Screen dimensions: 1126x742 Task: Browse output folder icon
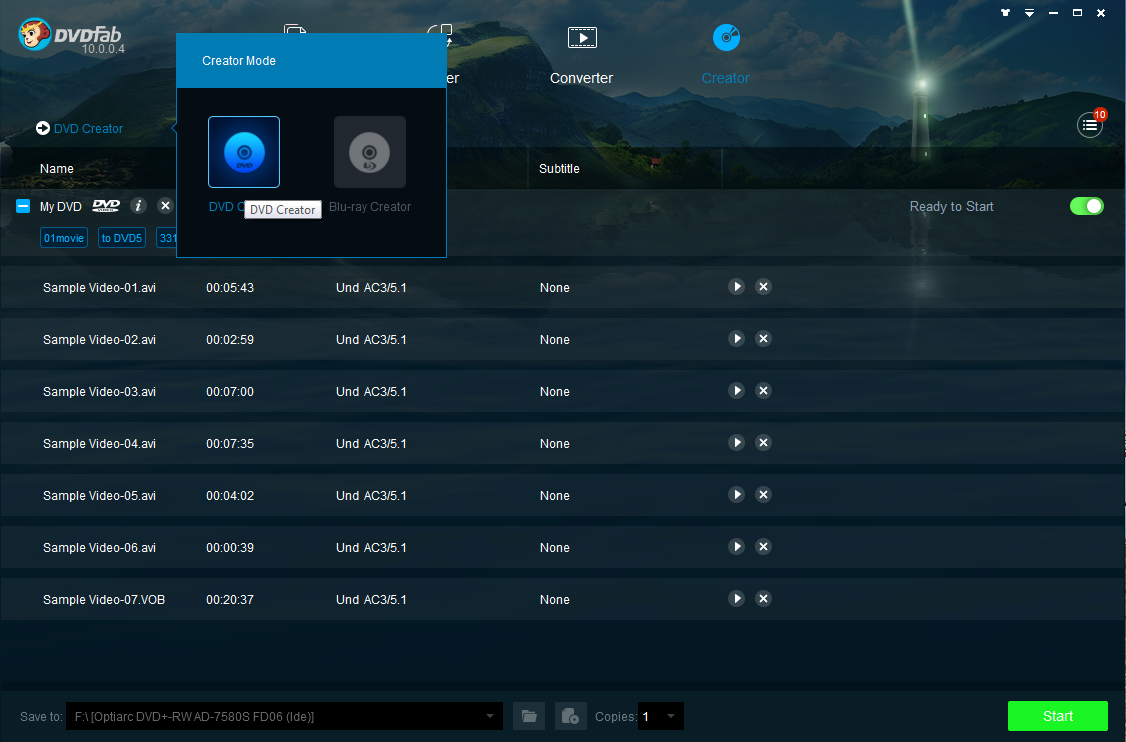coord(529,716)
